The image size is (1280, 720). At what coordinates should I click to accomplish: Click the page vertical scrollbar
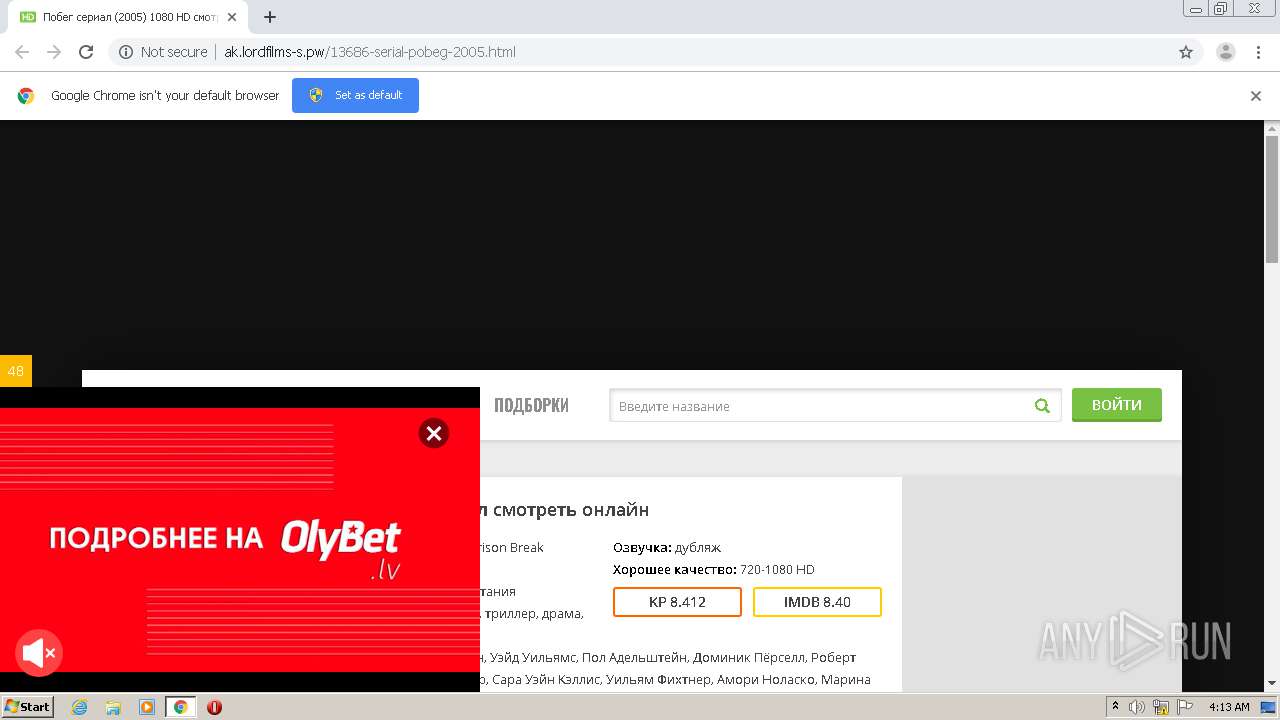(1272, 200)
